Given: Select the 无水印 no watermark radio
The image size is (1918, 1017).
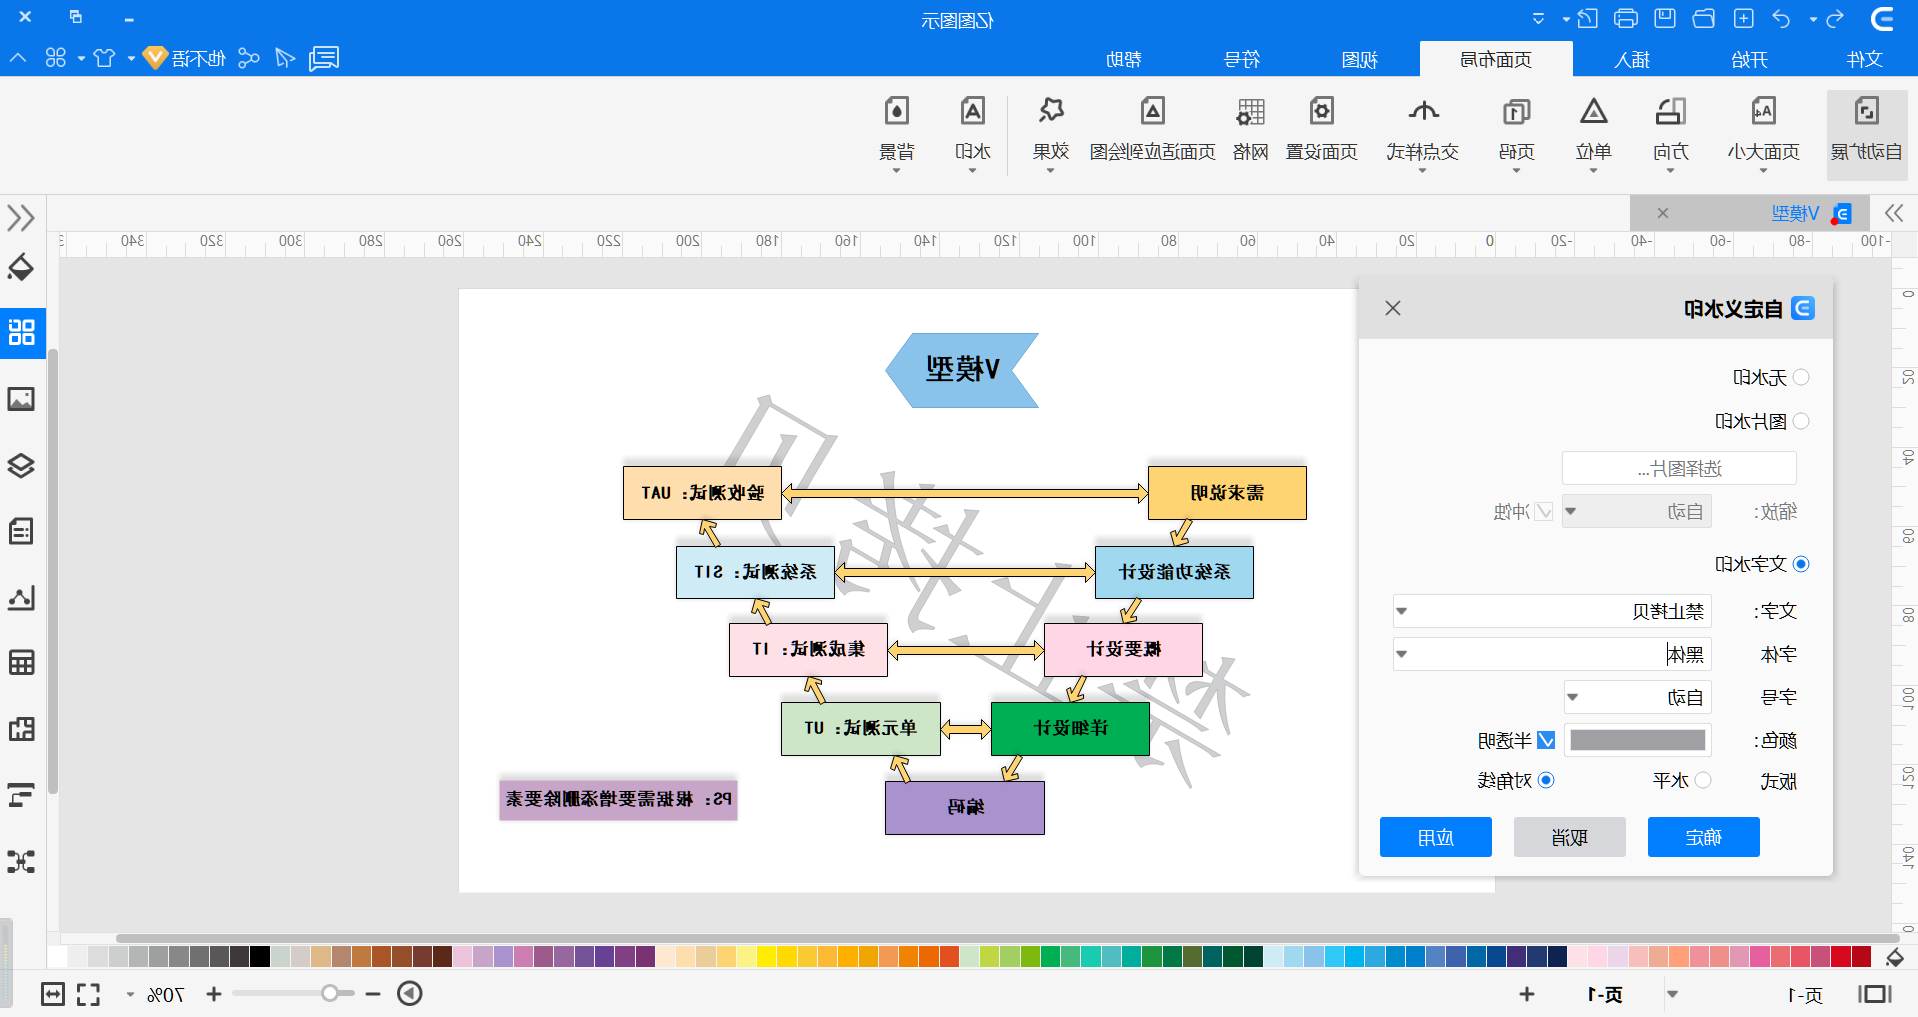Looking at the screenshot, I should pos(1801,377).
